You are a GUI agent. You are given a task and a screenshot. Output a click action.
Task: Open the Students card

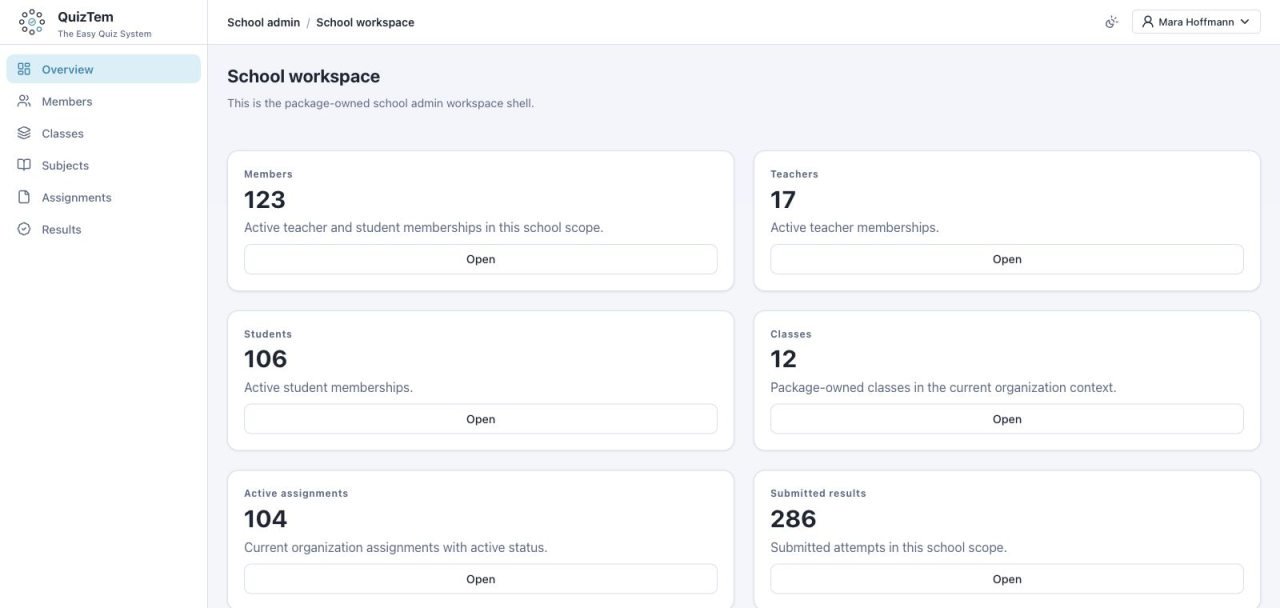(481, 419)
